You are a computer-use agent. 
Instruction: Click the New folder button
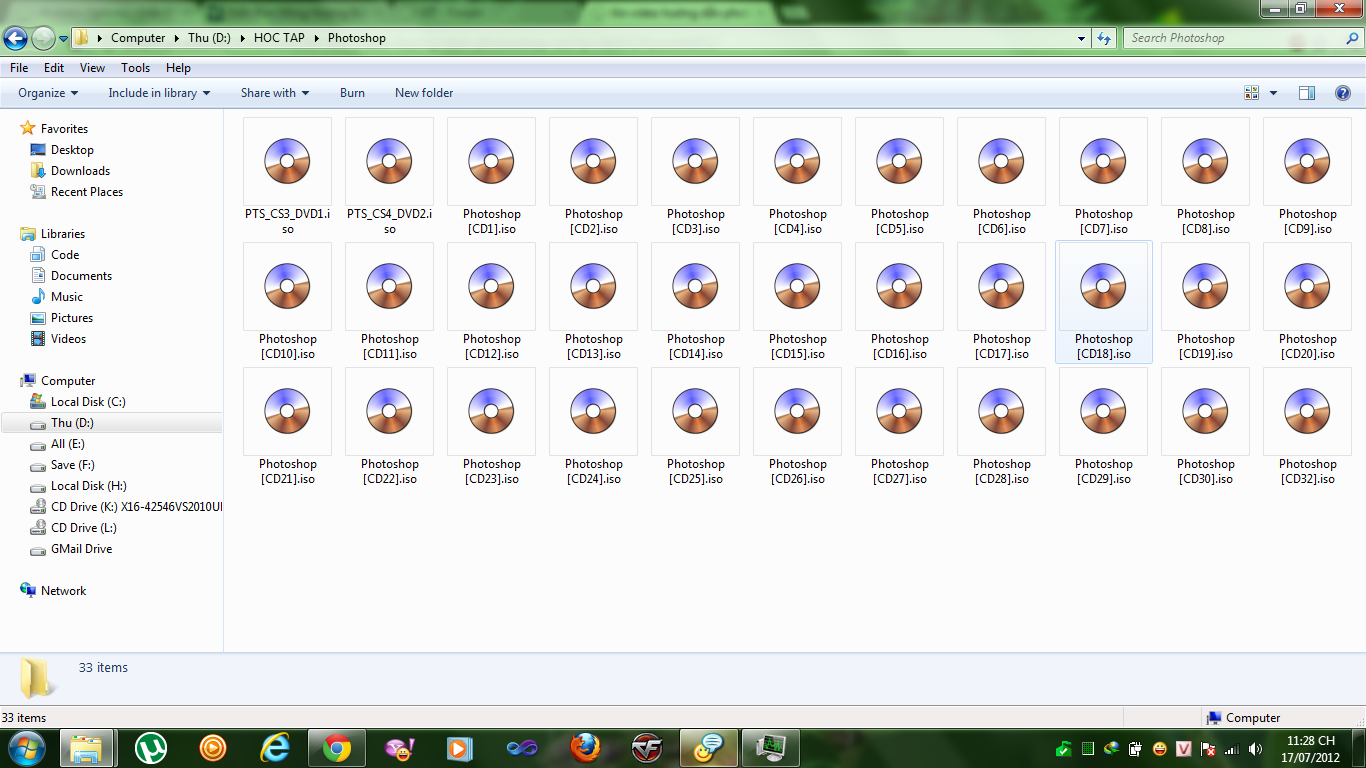(424, 93)
